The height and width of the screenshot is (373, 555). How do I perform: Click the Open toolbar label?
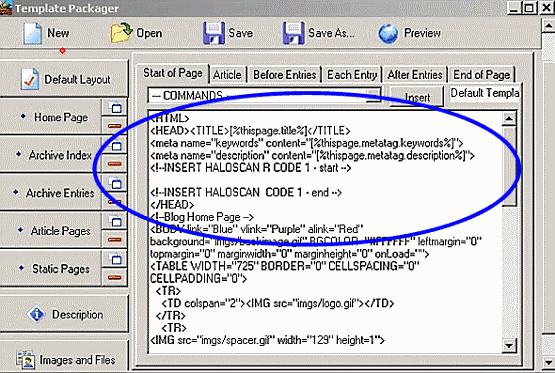(x=149, y=33)
